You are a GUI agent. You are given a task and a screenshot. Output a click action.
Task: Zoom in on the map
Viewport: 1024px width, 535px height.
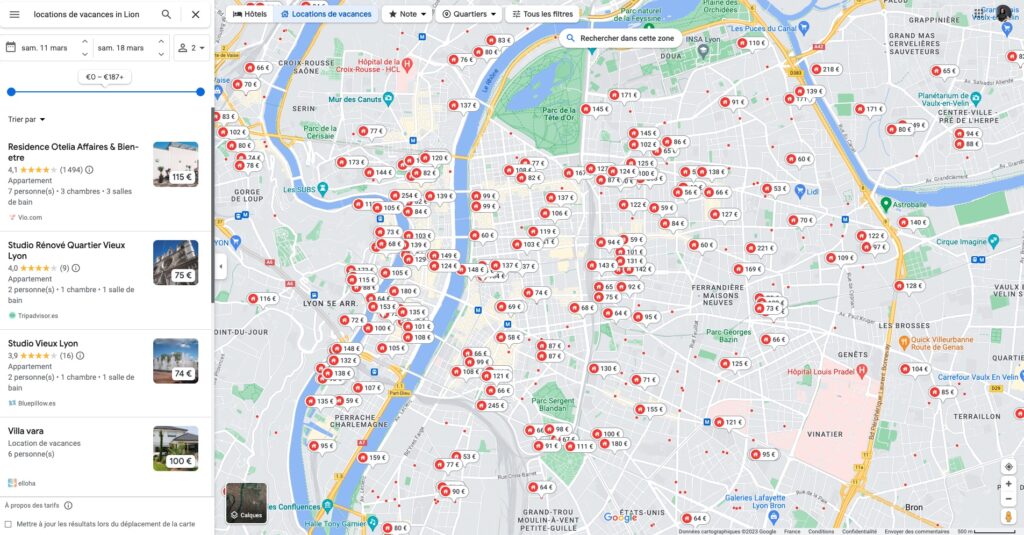point(1008,484)
